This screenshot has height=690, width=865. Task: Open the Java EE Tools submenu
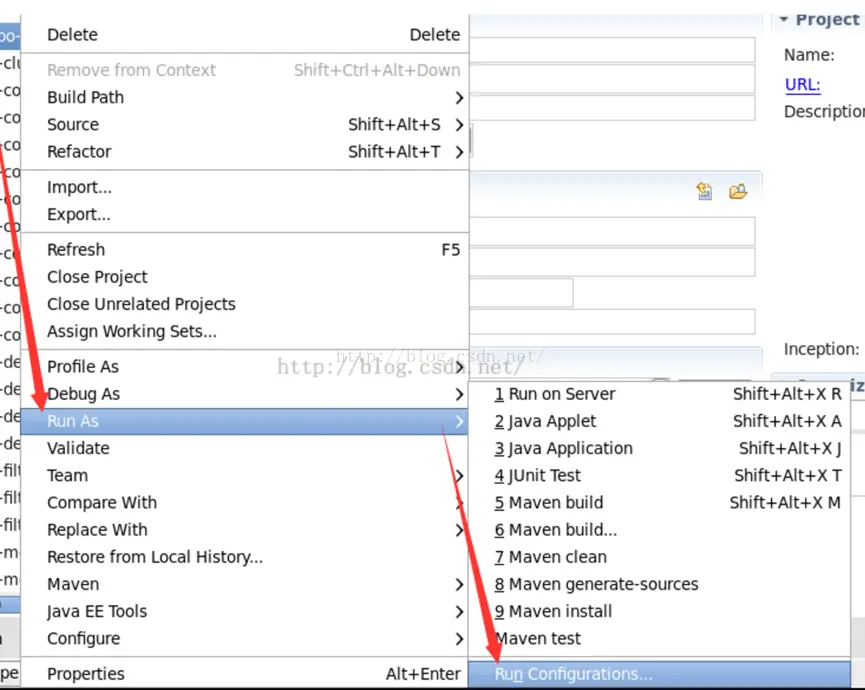[x=245, y=611]
